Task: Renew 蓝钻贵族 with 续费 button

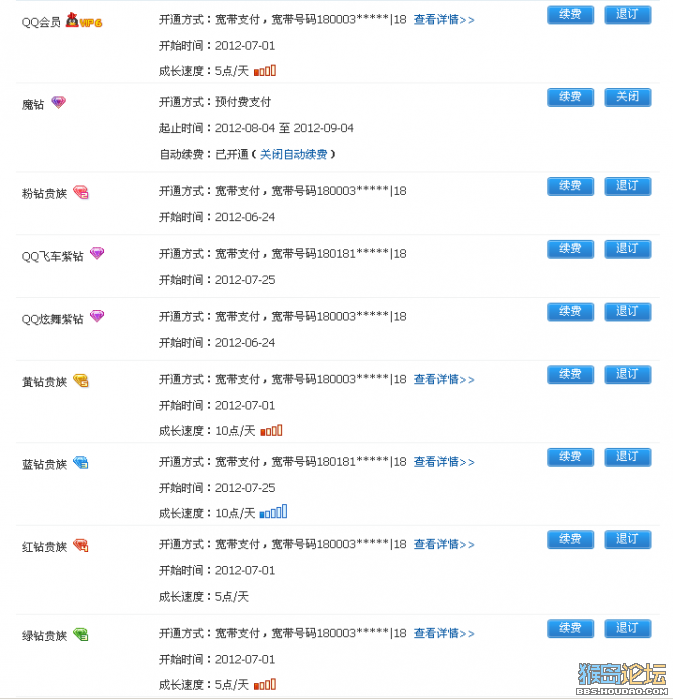Action: tap(570, 457)
